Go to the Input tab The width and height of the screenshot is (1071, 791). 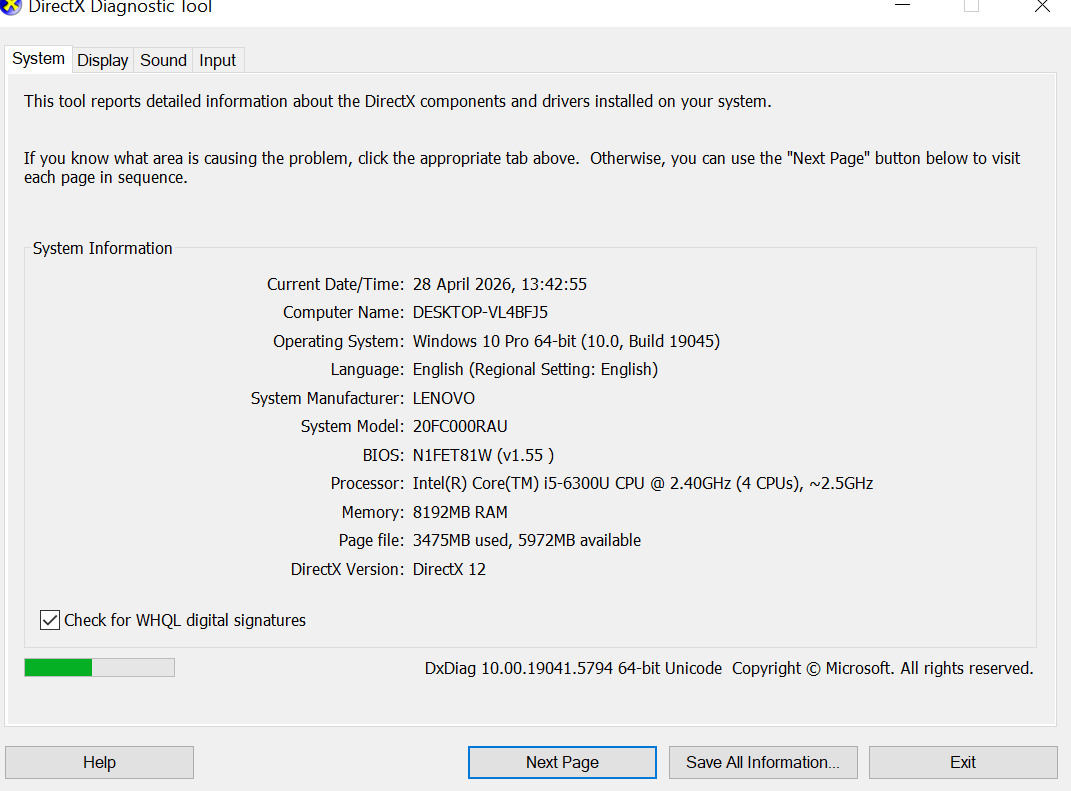tap(217, 60)
